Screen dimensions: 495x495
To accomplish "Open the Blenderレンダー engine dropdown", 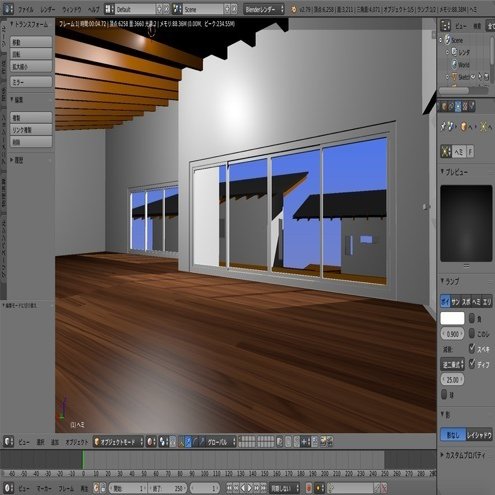I will 264,9.
